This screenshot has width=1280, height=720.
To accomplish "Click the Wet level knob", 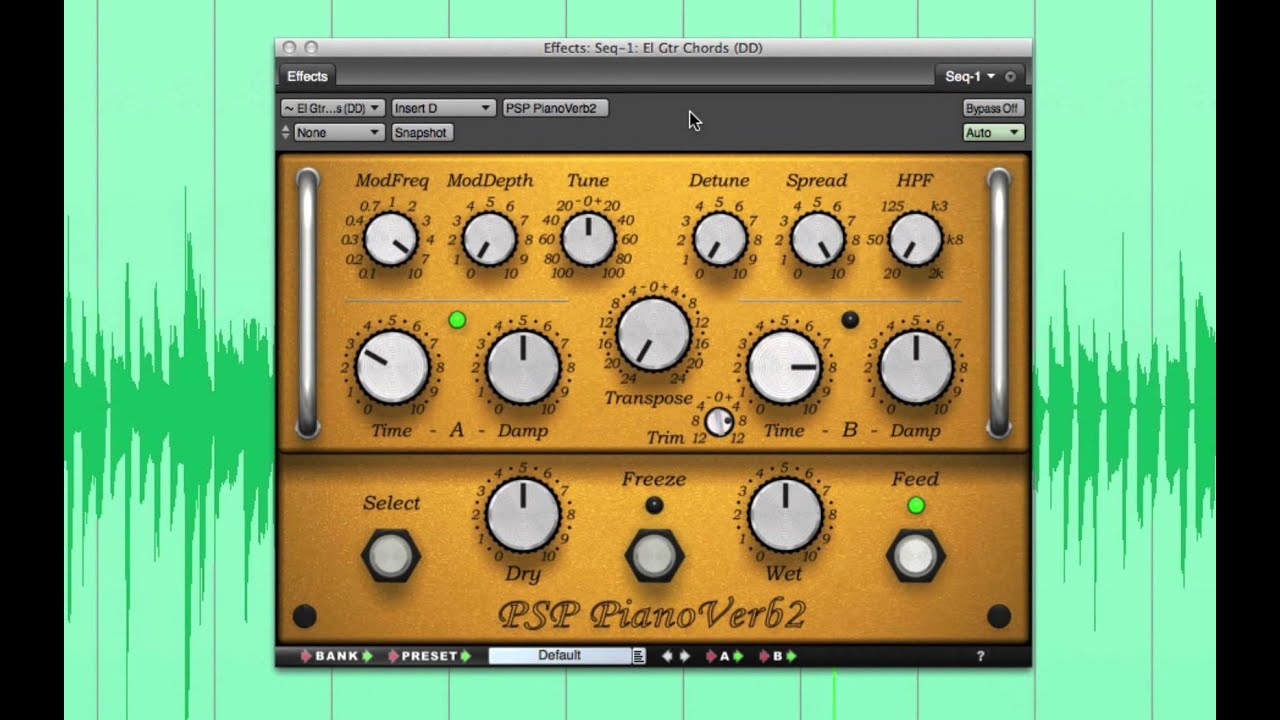I will pyautogui.click(x=785, y=514).
